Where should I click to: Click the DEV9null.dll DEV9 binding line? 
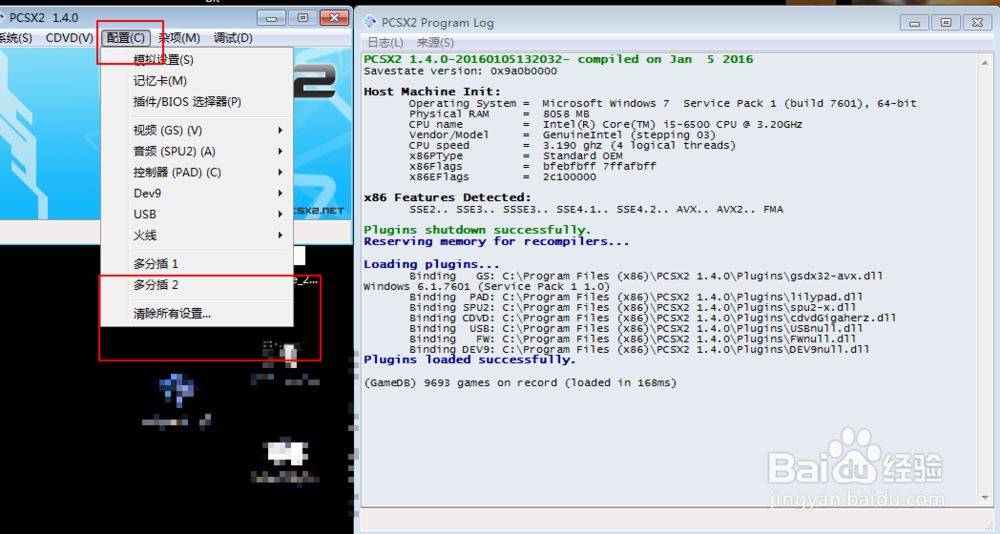pyautogui.click(x=639, y=349)
